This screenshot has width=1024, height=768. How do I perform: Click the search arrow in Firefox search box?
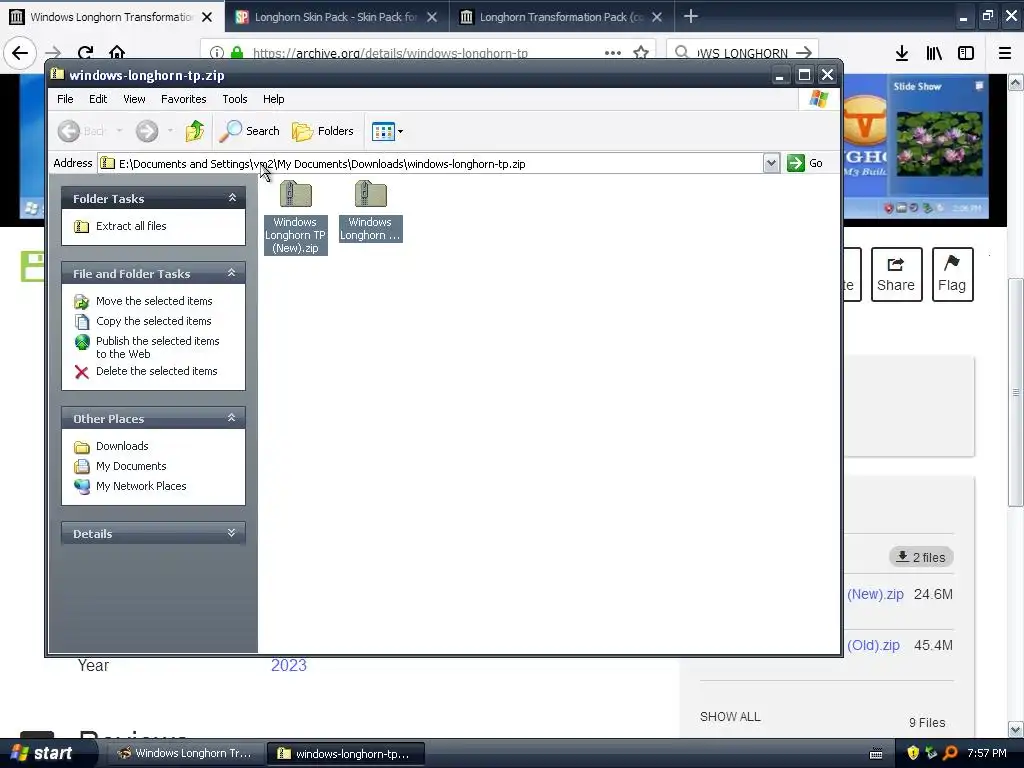[x=804, y=53]
